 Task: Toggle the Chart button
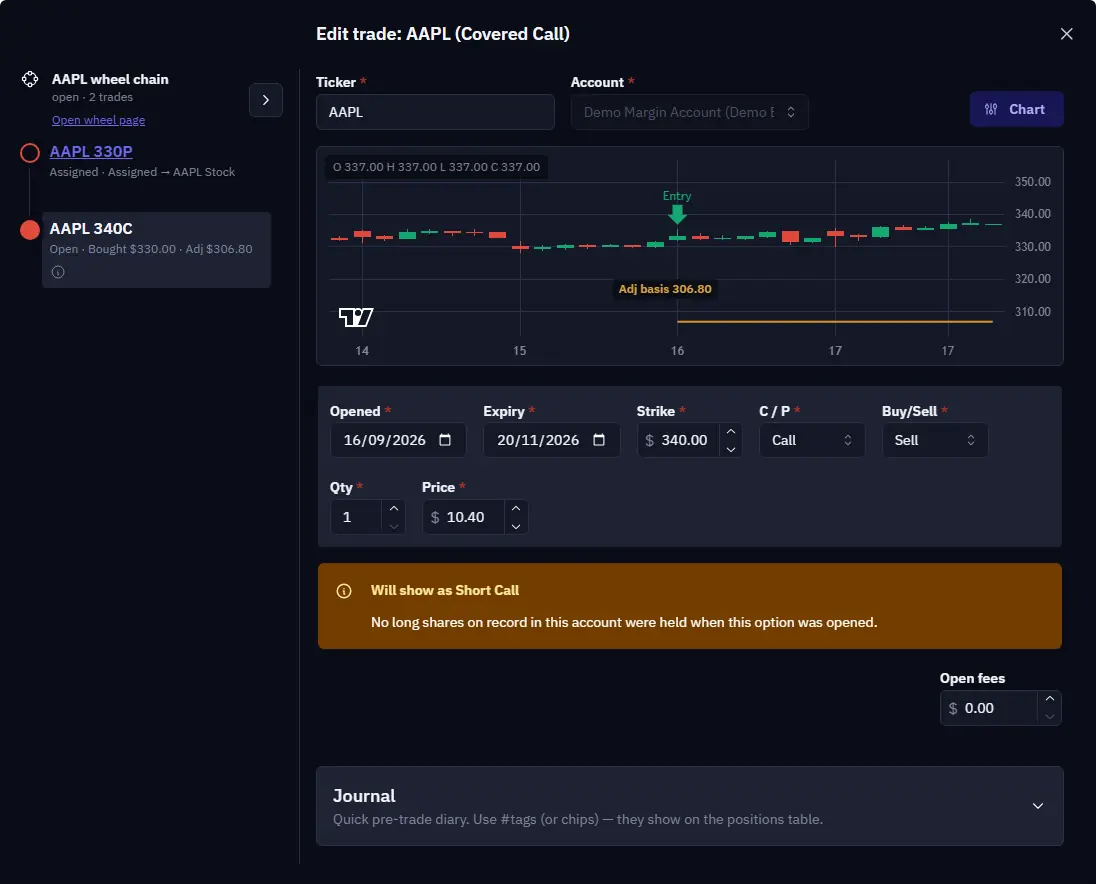1016,109
